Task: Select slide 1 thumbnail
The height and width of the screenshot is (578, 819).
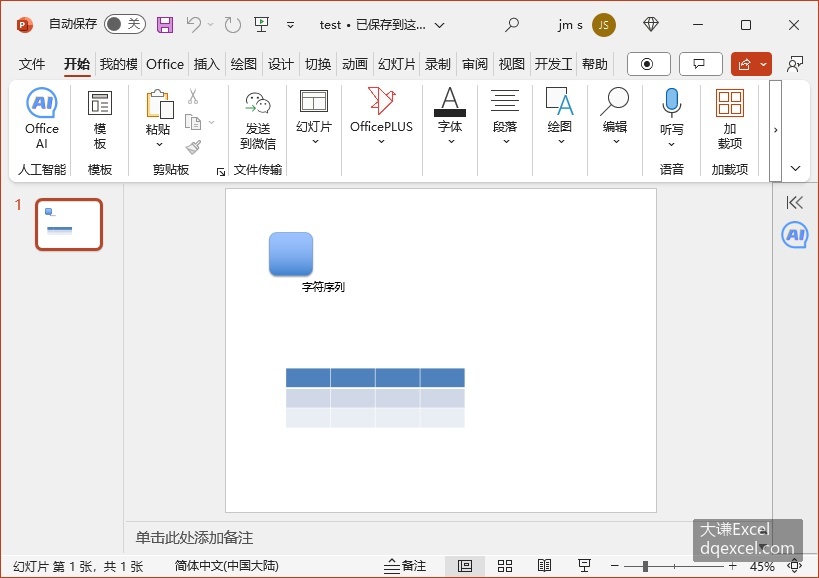Action: tap(69, 225)
